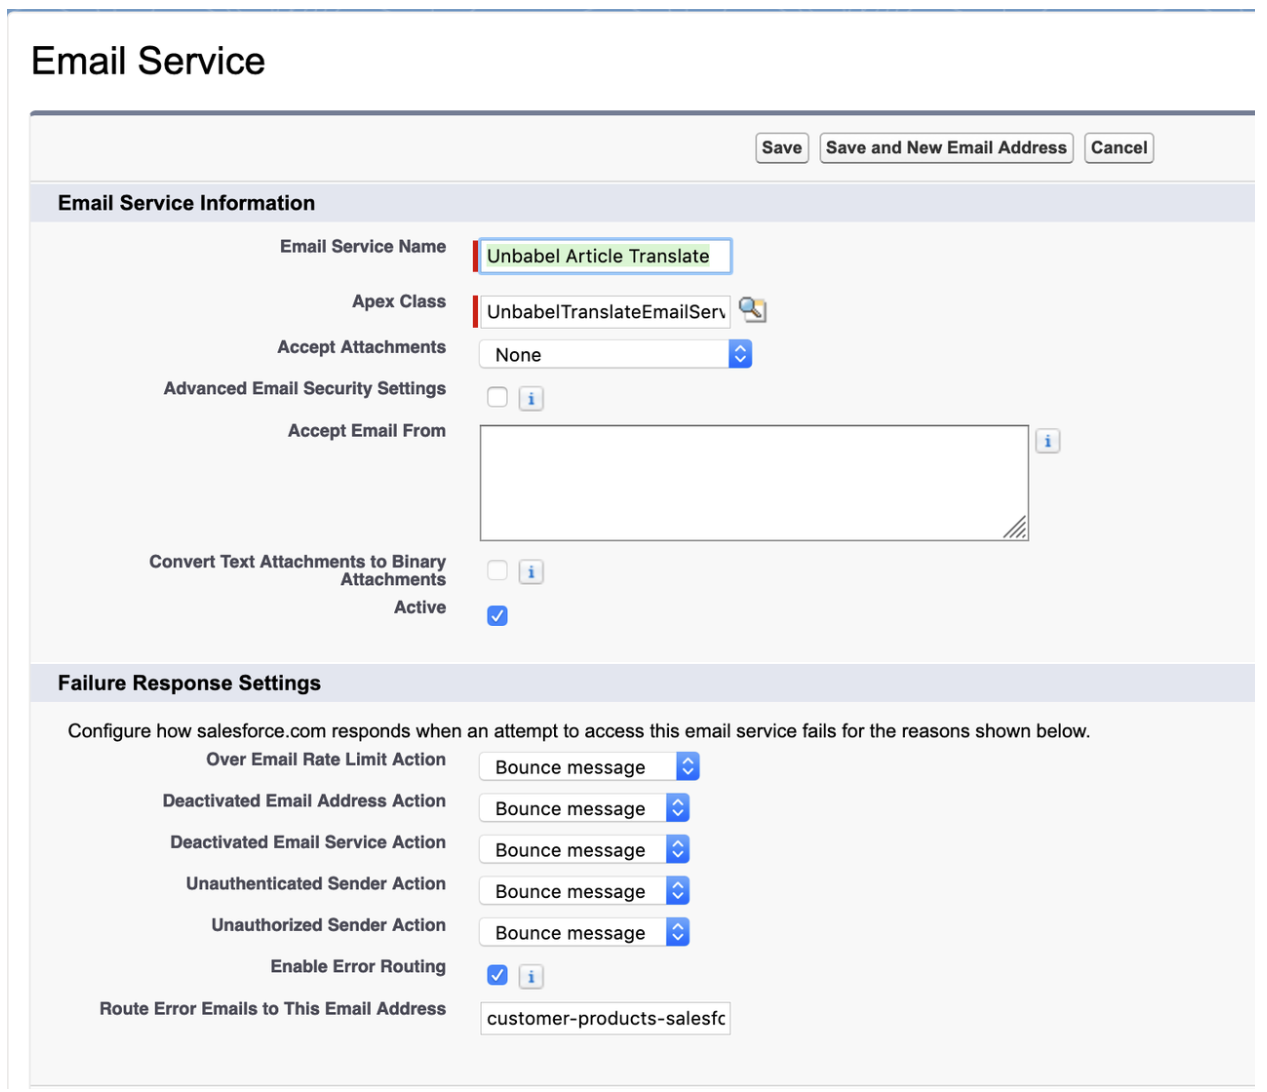Open Deactivated Email Address Action dropdown
The height and width of the screenshot is (1092, 1267).
point(584,808)
